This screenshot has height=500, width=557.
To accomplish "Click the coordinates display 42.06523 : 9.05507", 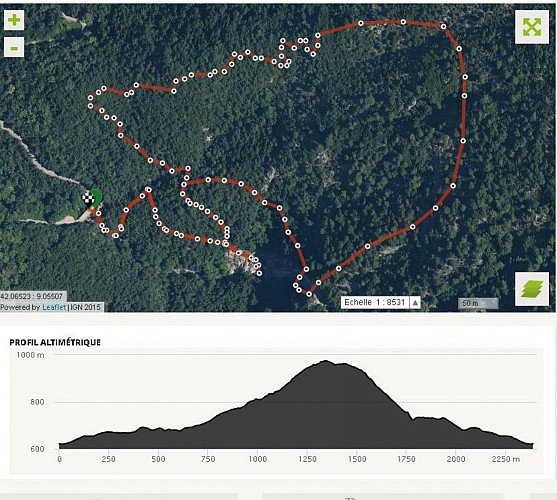I will pos(32,296).
